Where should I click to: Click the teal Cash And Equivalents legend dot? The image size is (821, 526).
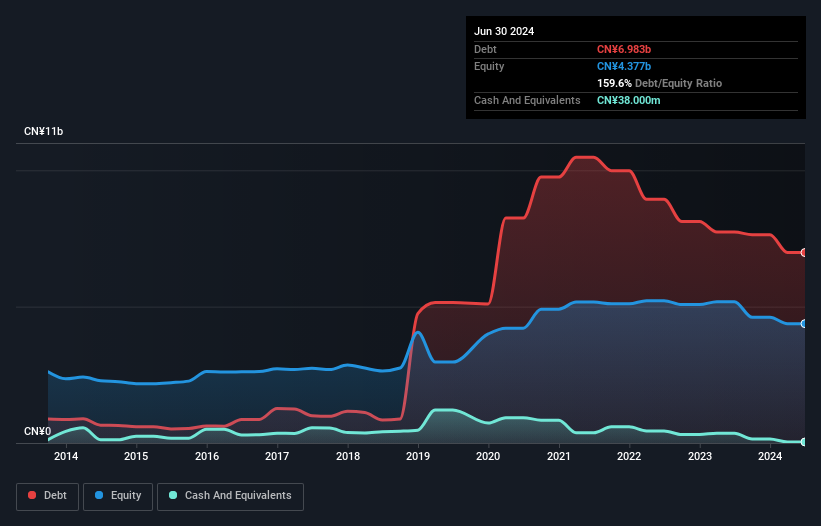(x=173, y=495)
